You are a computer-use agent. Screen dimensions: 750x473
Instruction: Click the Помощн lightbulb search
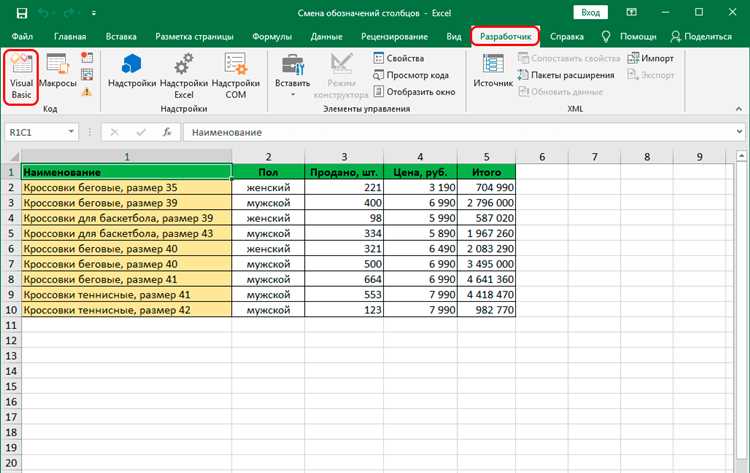tap(630, 36)
